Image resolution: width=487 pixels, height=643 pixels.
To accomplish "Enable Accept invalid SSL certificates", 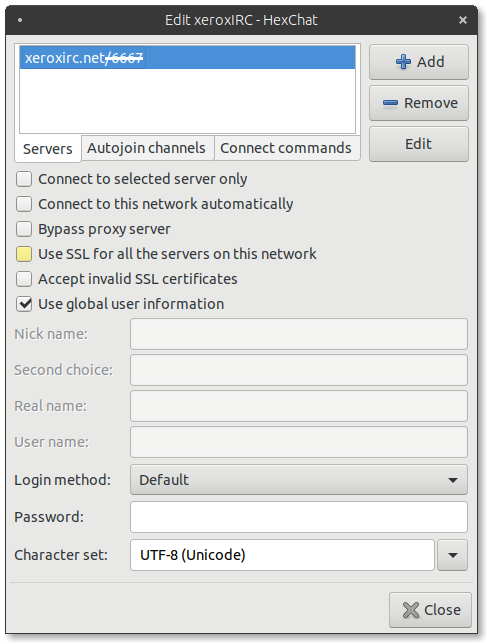I will click(24, 279).
